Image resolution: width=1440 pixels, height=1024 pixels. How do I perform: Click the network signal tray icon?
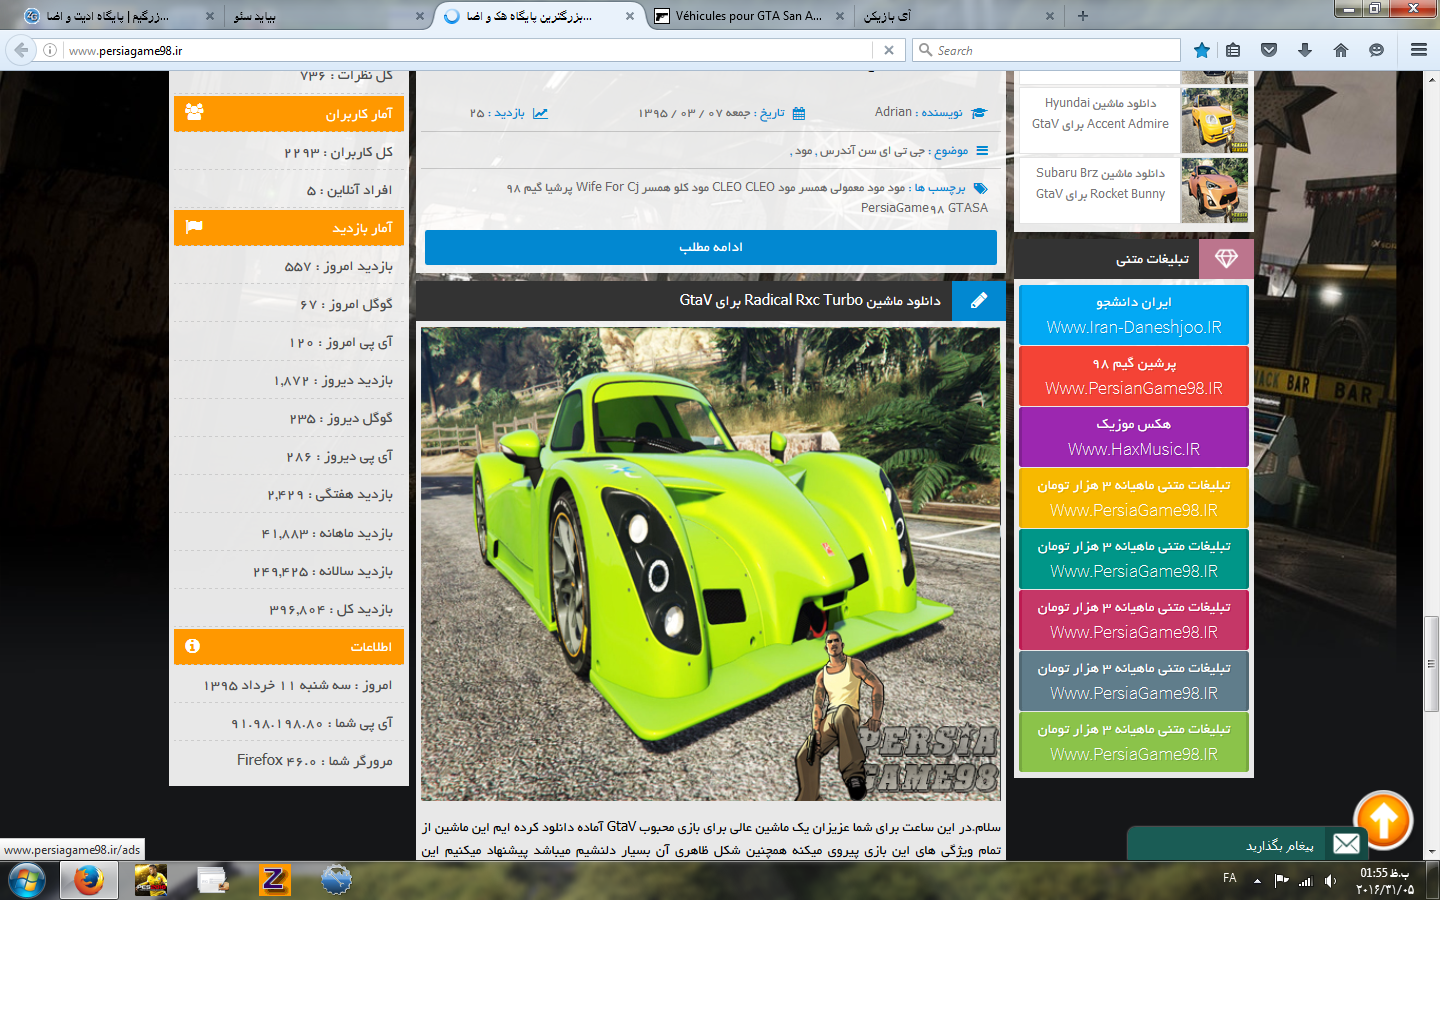click(1305, 881)
